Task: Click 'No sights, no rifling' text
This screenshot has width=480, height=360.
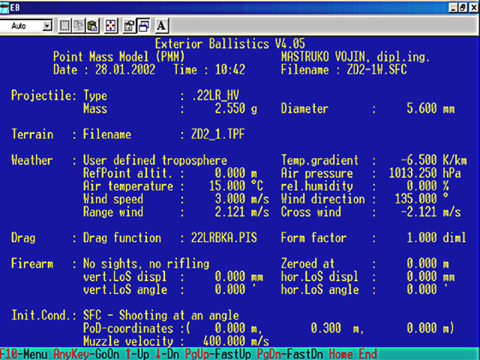Action: (146, 264)
